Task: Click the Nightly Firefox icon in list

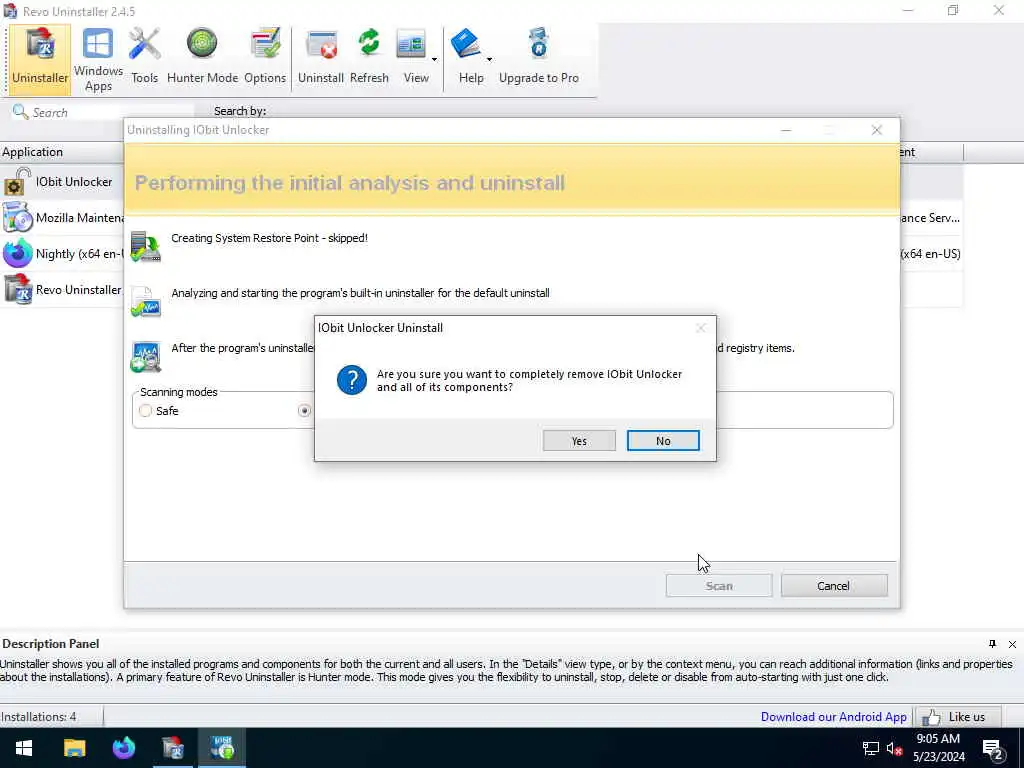Action: click(x=17, y=253)
